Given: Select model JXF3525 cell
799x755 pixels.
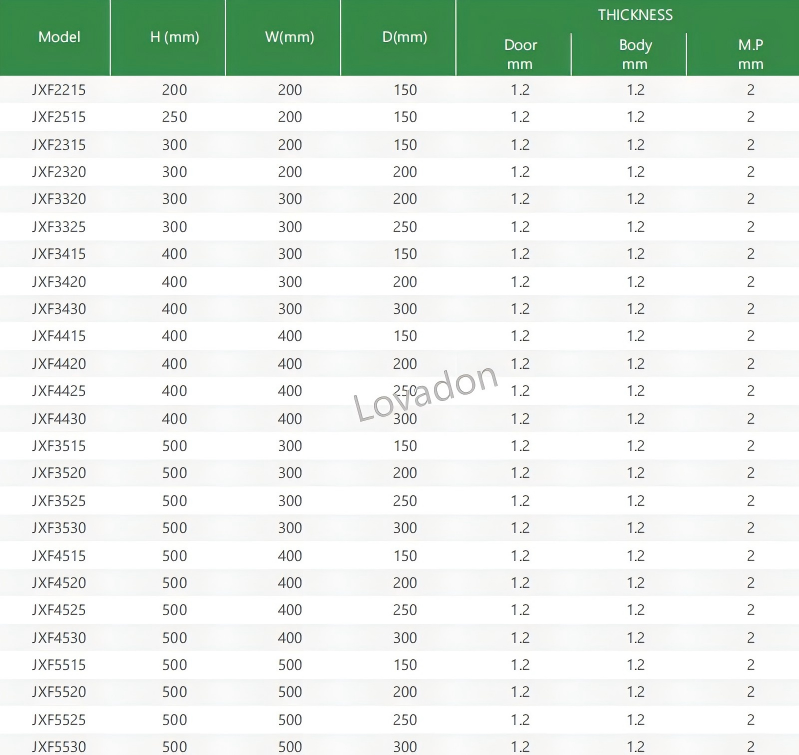Looking at the screenshot, I should coord(59,501).
